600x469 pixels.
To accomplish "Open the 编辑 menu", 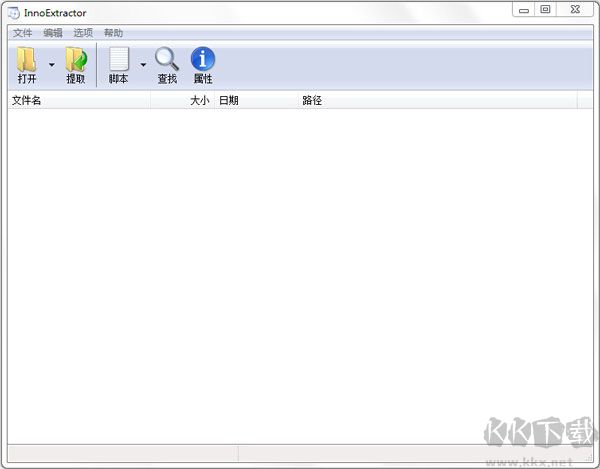I will 53,33.
